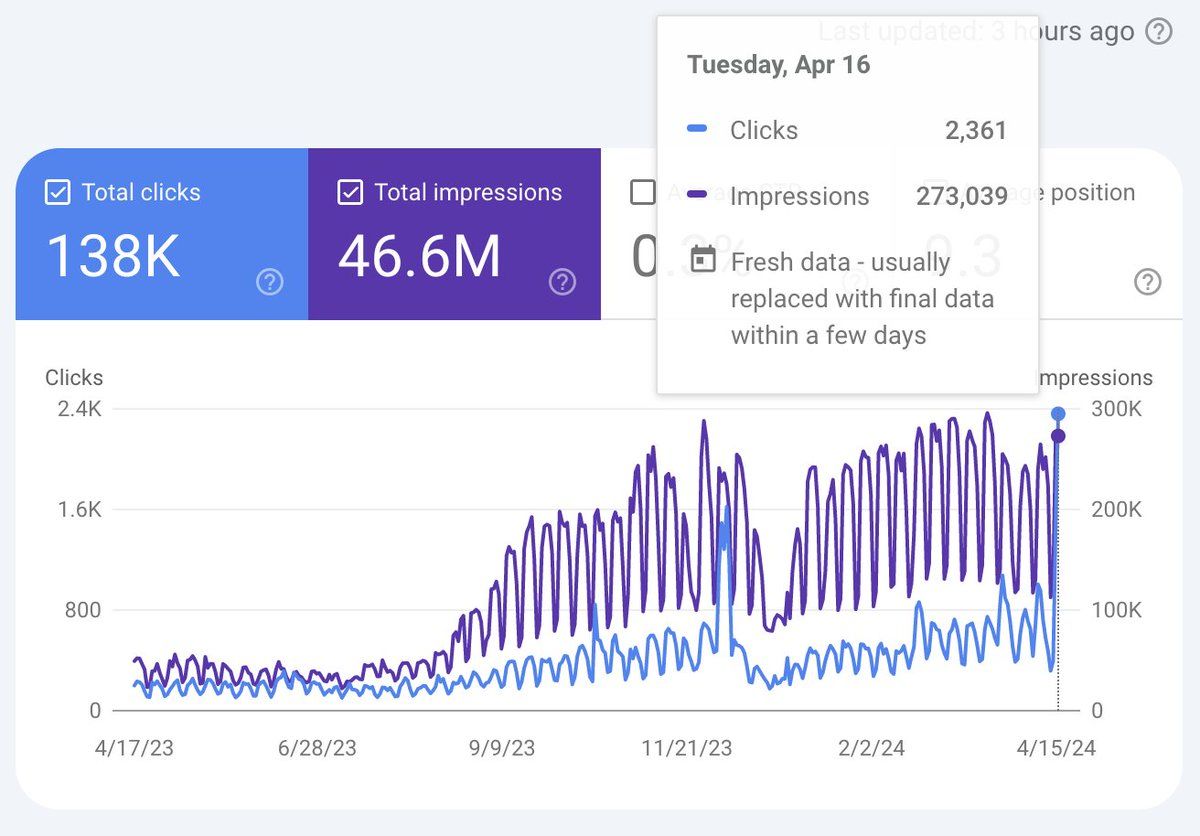
Task: Click the 46.6M total impressions value
Action: coord(419,257)
